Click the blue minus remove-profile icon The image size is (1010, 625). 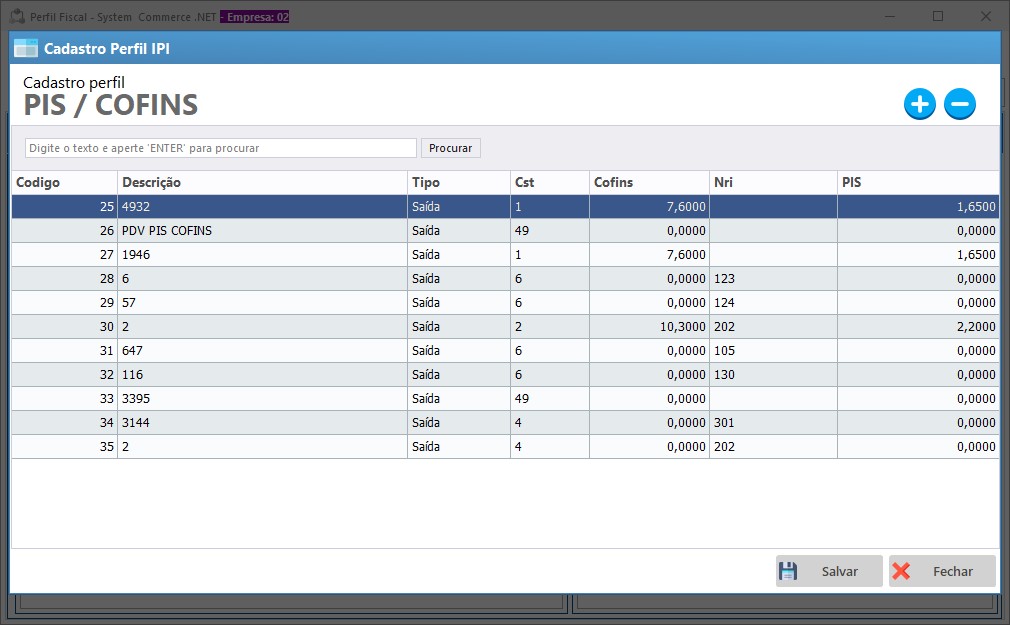tap(959, 104)
